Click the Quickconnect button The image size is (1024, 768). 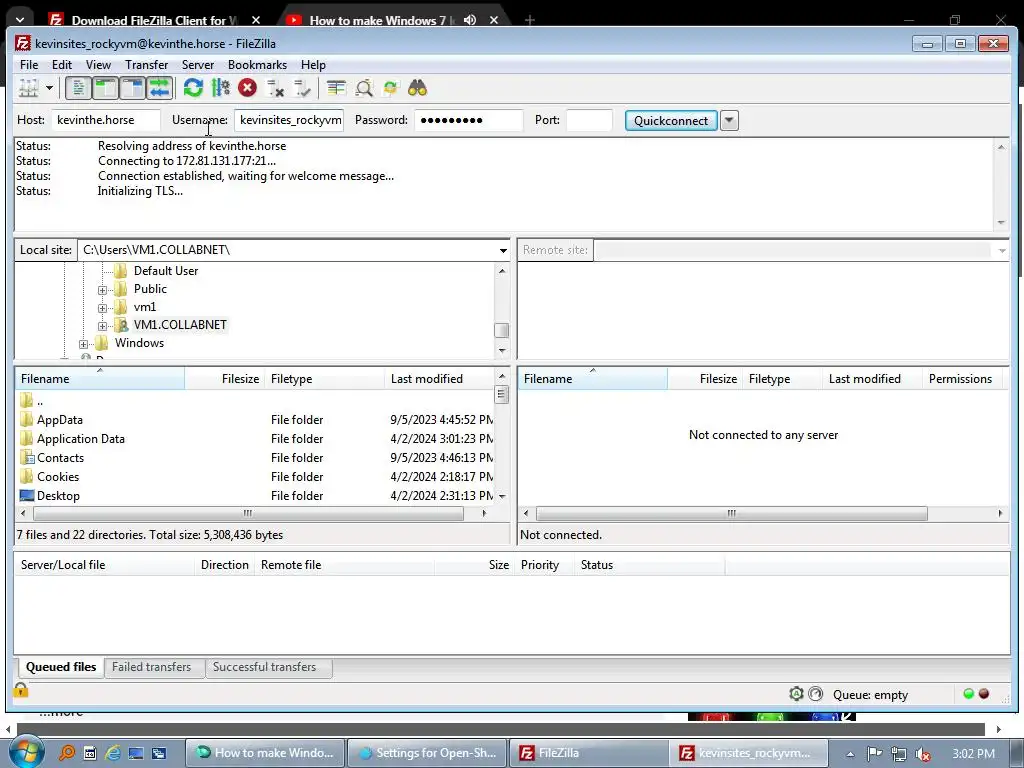pyautogui.click(x=671, y=121)
